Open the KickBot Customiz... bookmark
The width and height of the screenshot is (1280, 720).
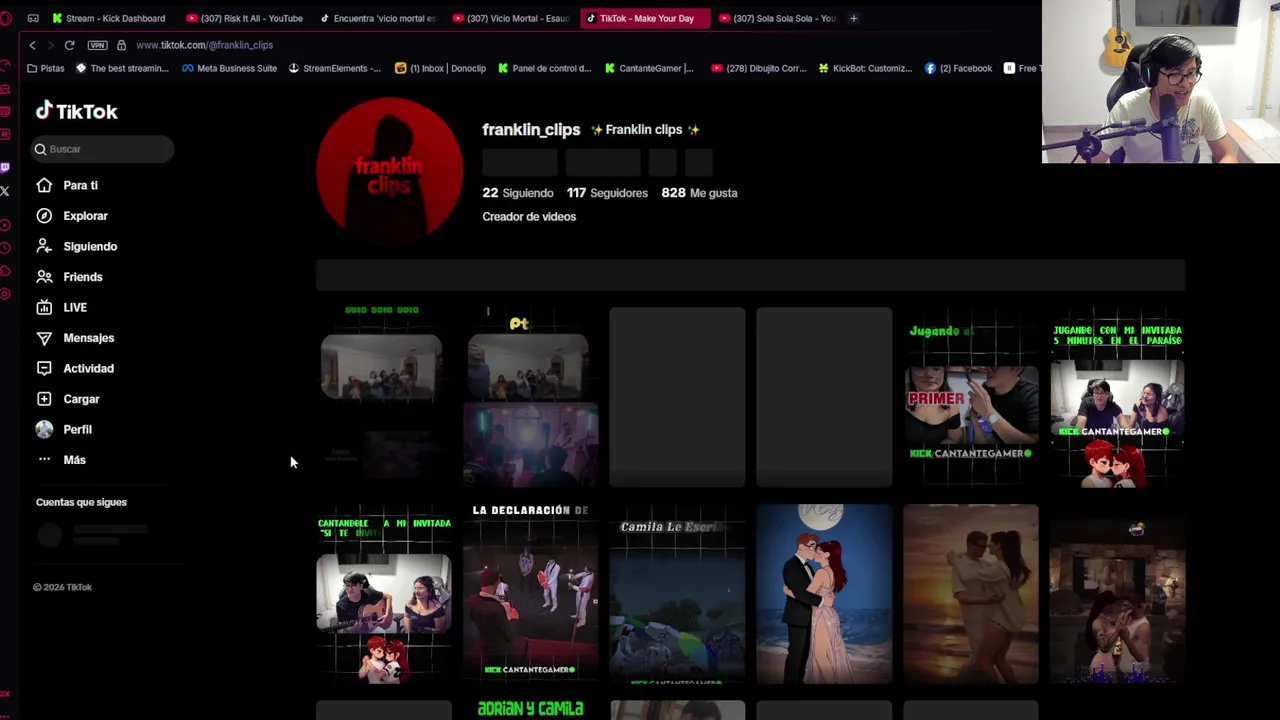click(x=865, y=68)
